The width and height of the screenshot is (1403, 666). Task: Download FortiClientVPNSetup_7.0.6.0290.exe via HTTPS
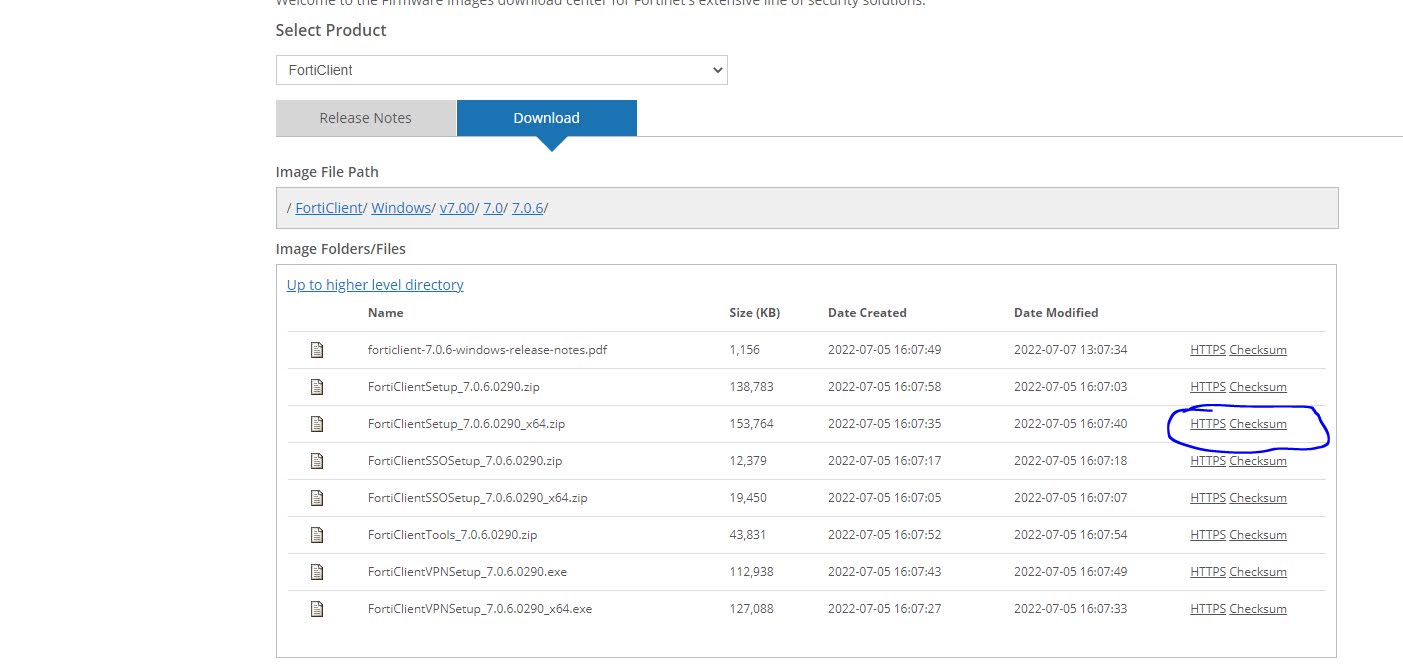point(1208,572)
